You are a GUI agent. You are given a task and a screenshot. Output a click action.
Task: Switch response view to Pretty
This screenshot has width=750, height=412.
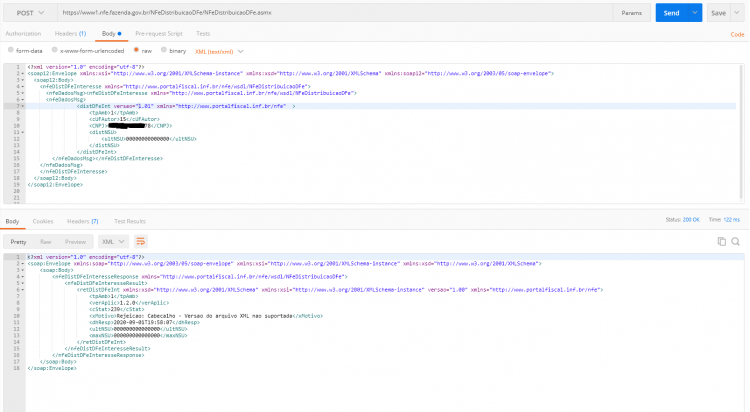click(18, 242)
